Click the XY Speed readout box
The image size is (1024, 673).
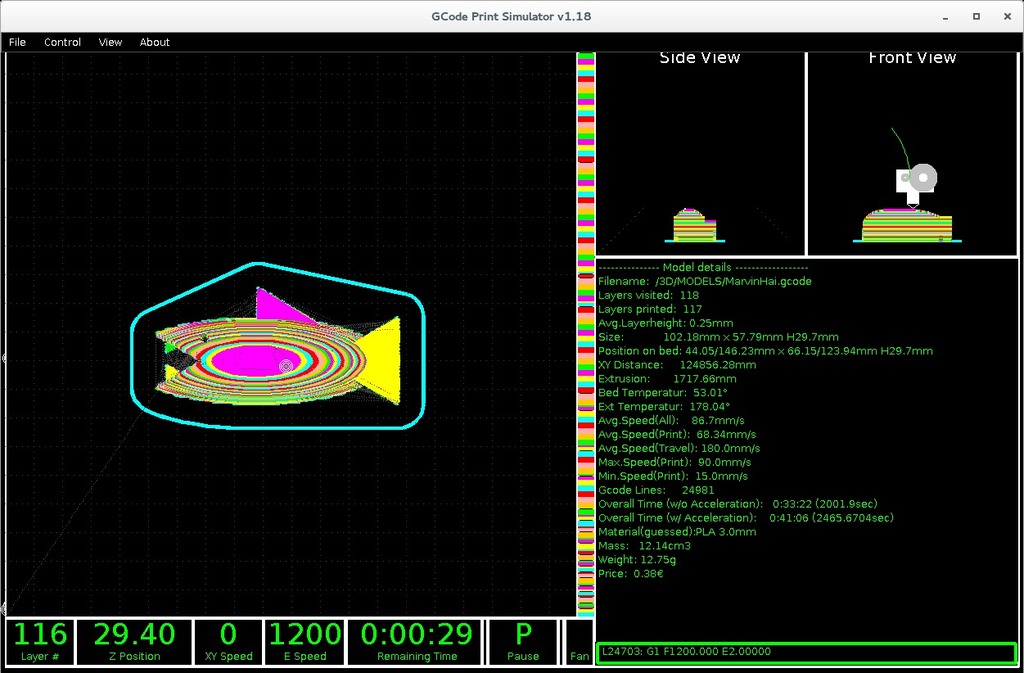[228, 641]
